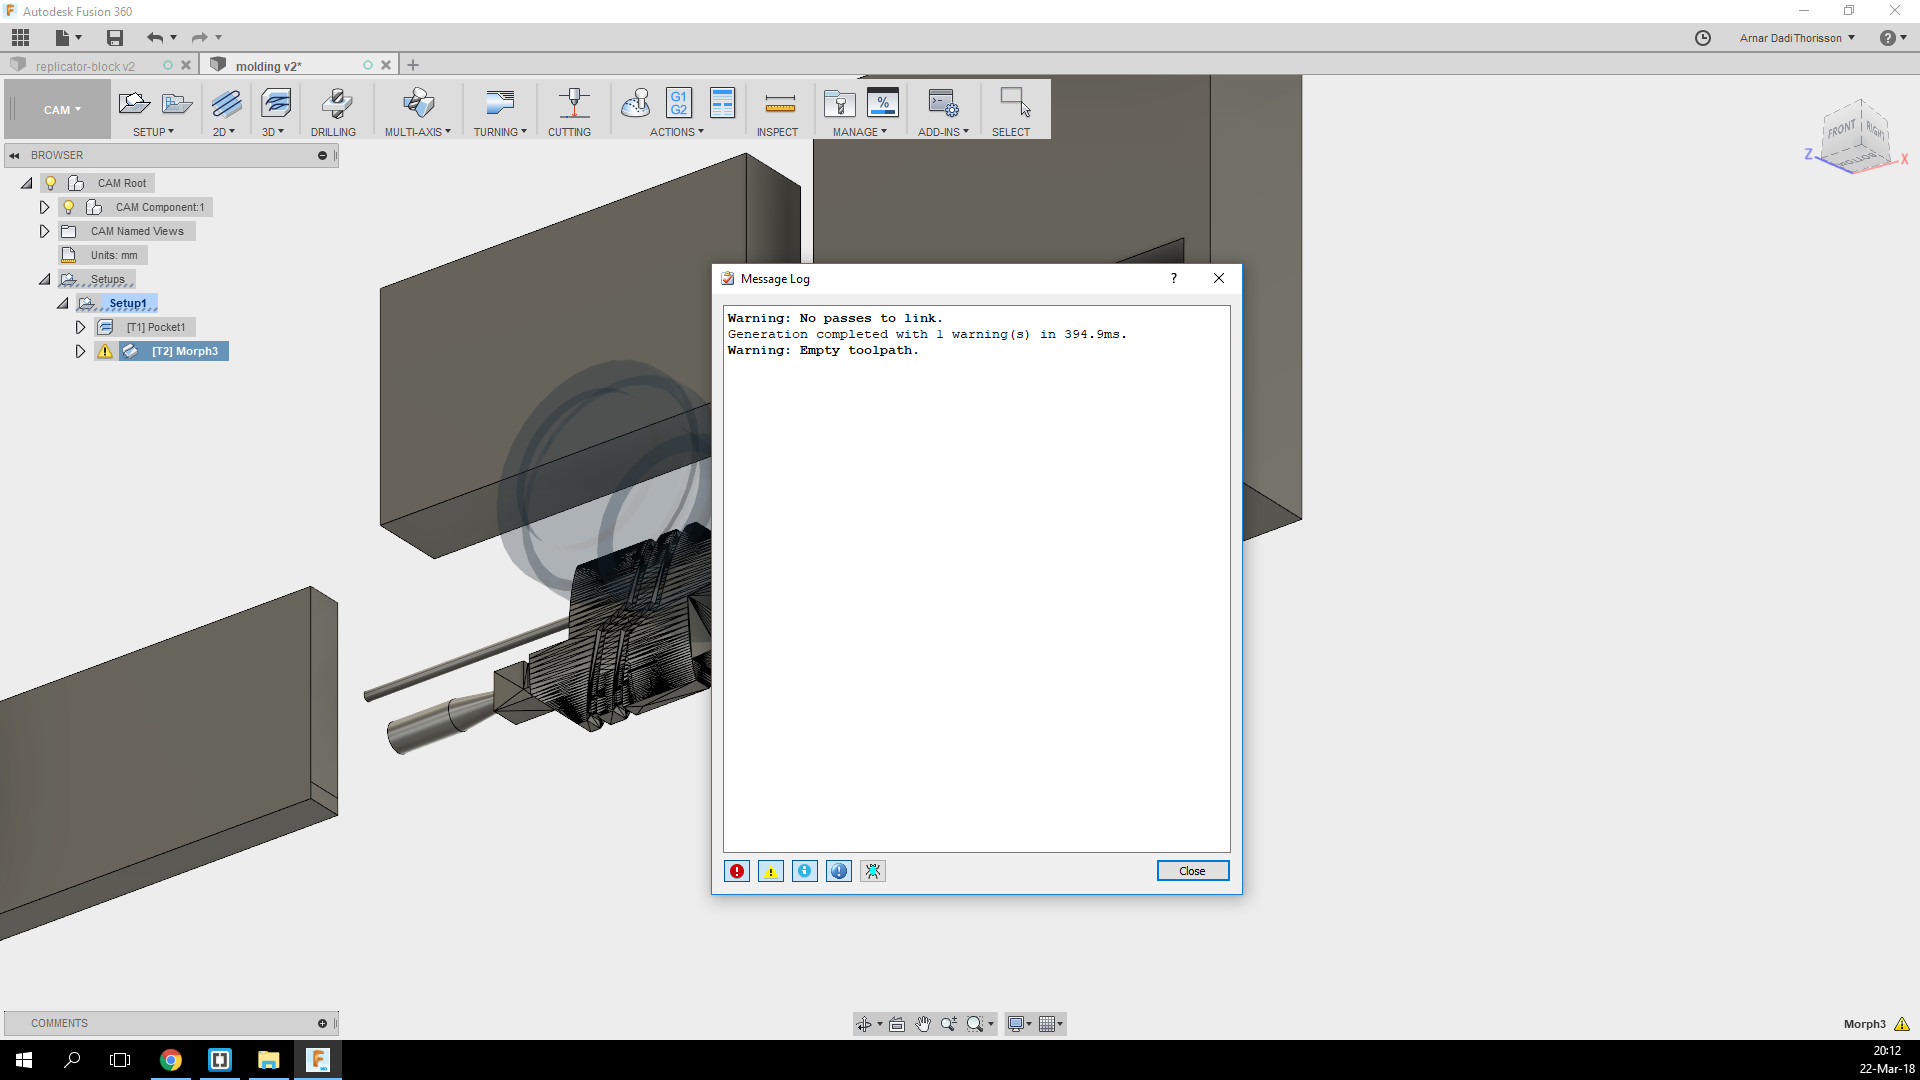Switch to replicator-block v2 tab
This screenshot has width=1920, height=1080.
click(x=85, y=66)
